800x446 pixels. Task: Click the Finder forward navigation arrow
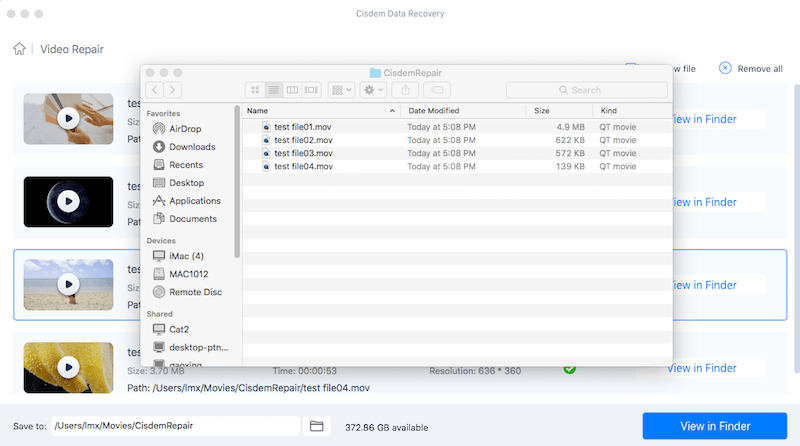[172, 90]
